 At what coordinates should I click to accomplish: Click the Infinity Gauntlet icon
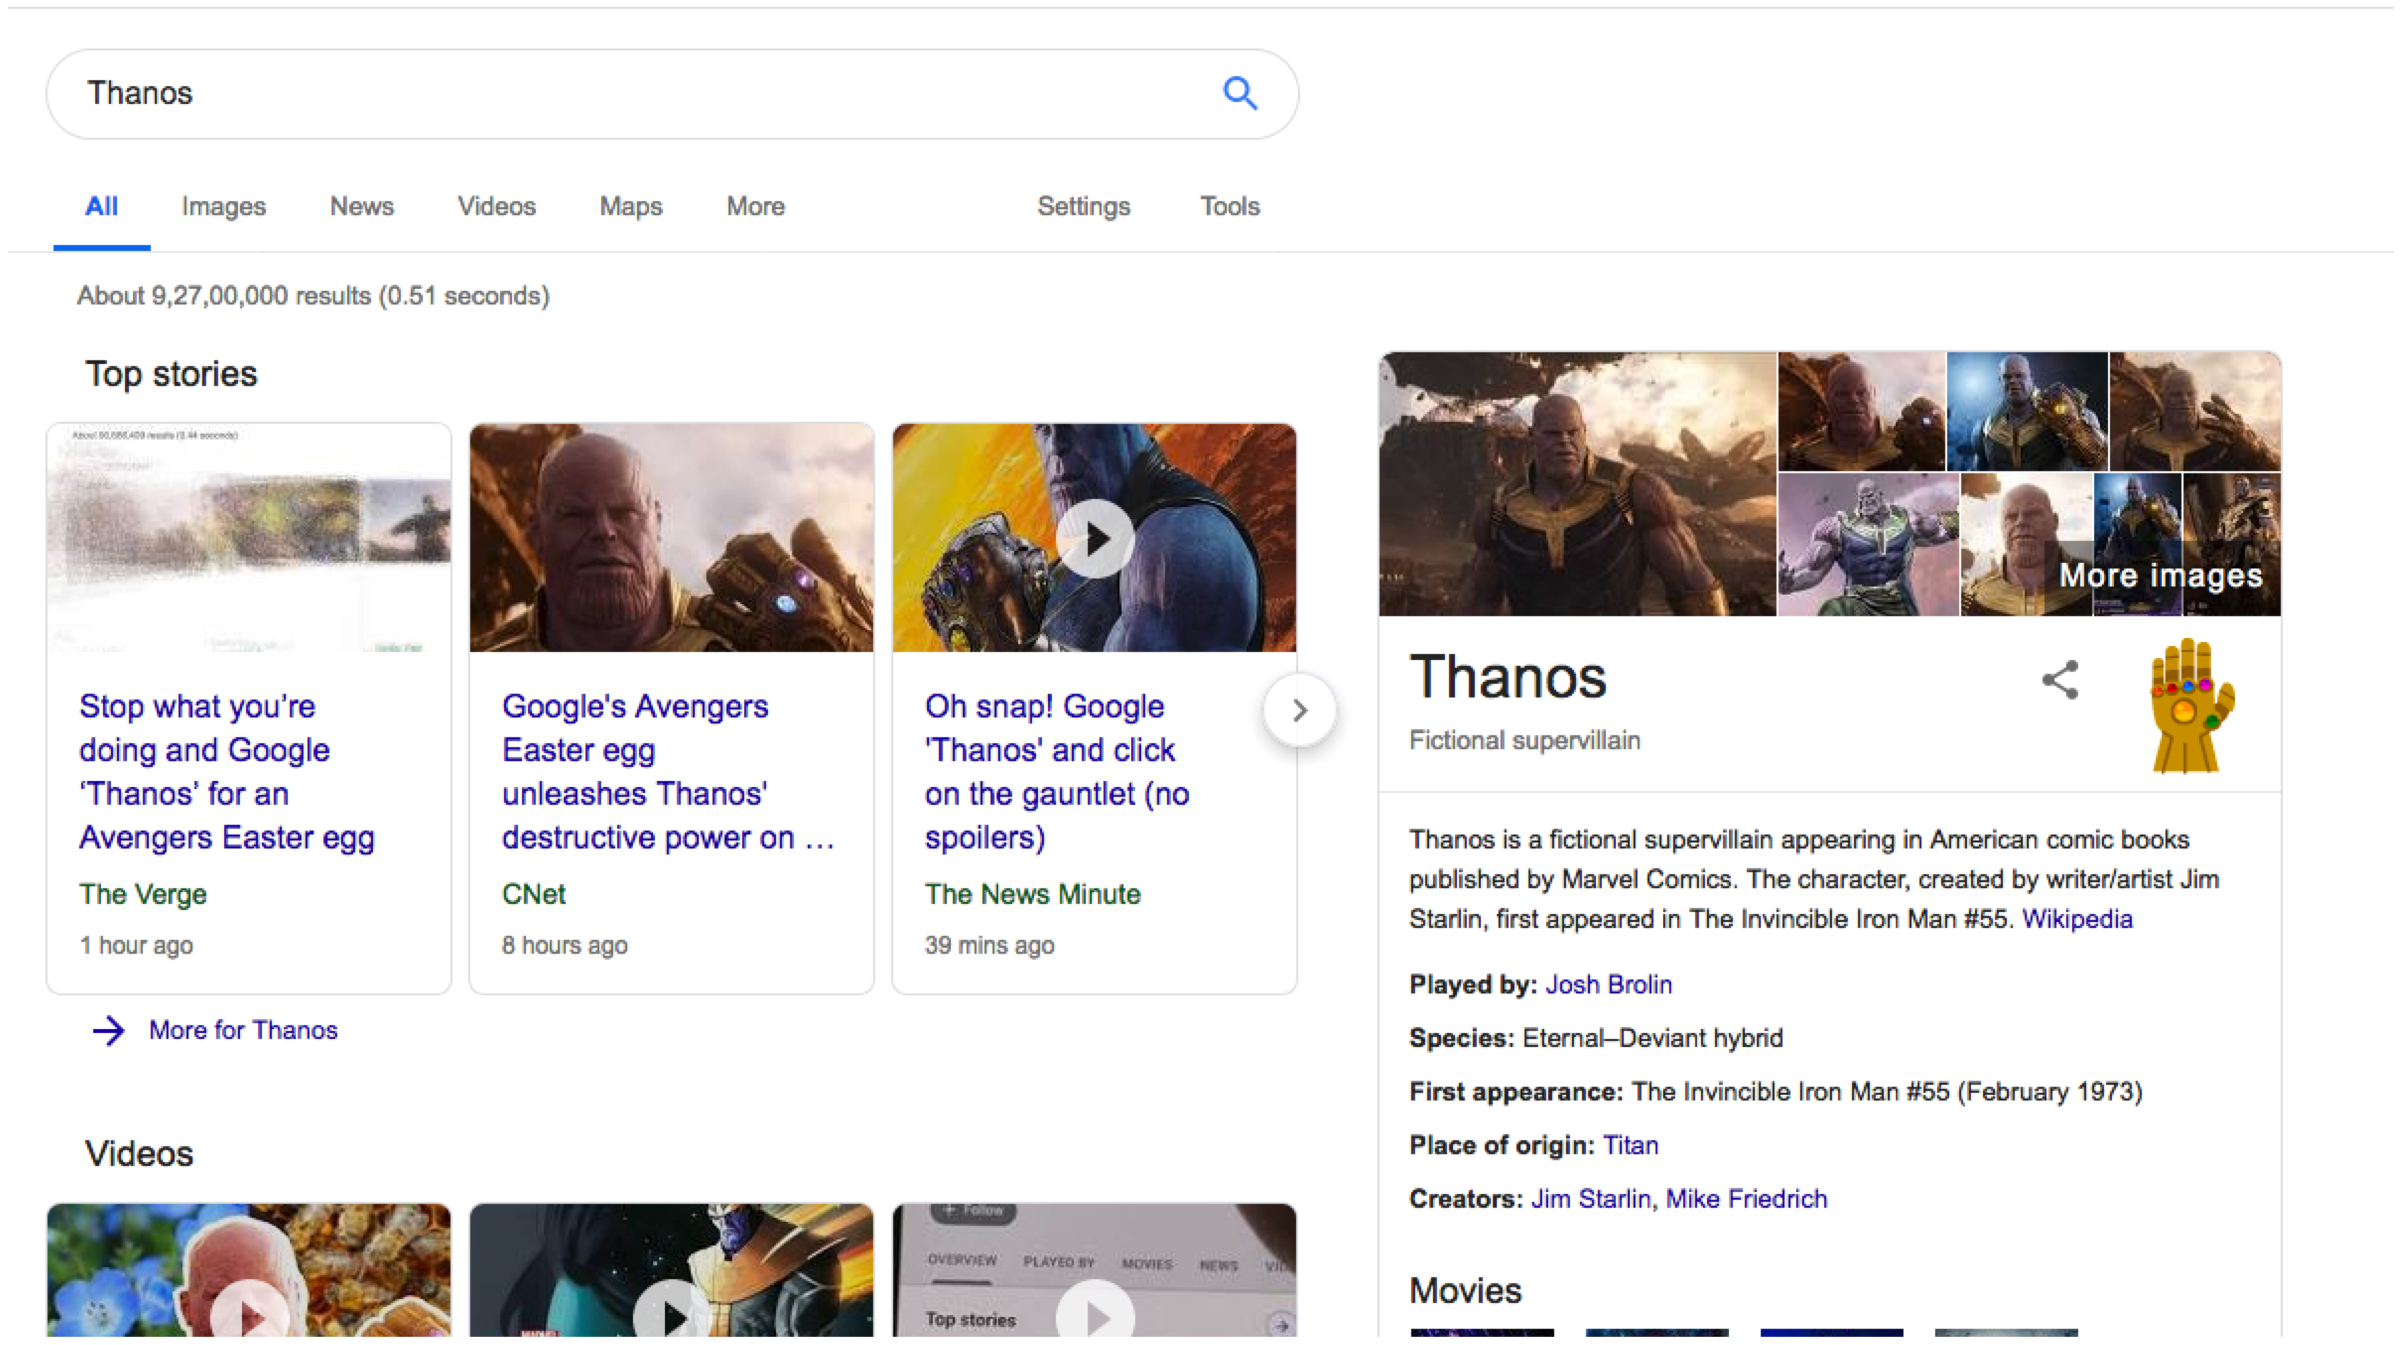coord(2190,707)
